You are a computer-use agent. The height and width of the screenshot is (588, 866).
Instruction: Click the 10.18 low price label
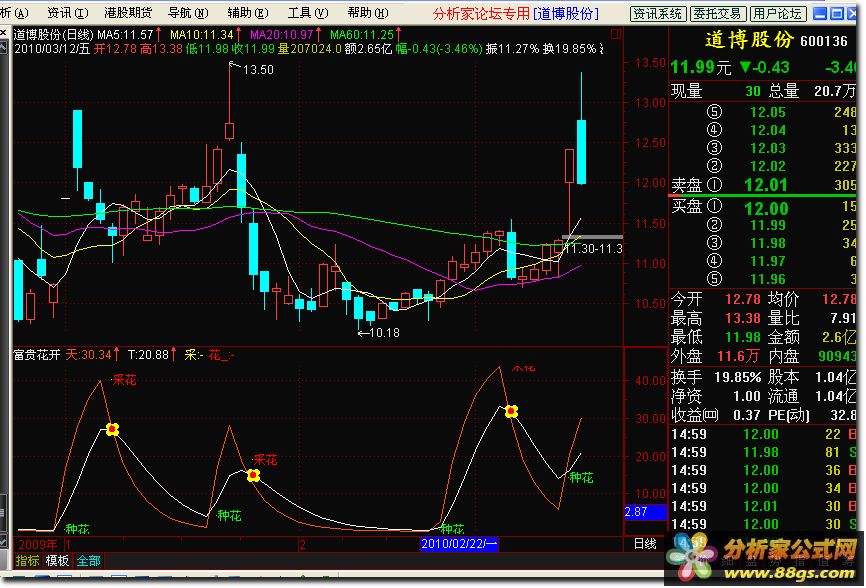384,332
